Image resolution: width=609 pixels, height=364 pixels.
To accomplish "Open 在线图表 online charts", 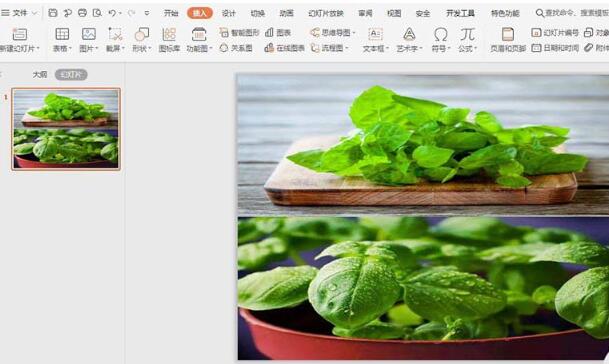I will click(284, 48).
